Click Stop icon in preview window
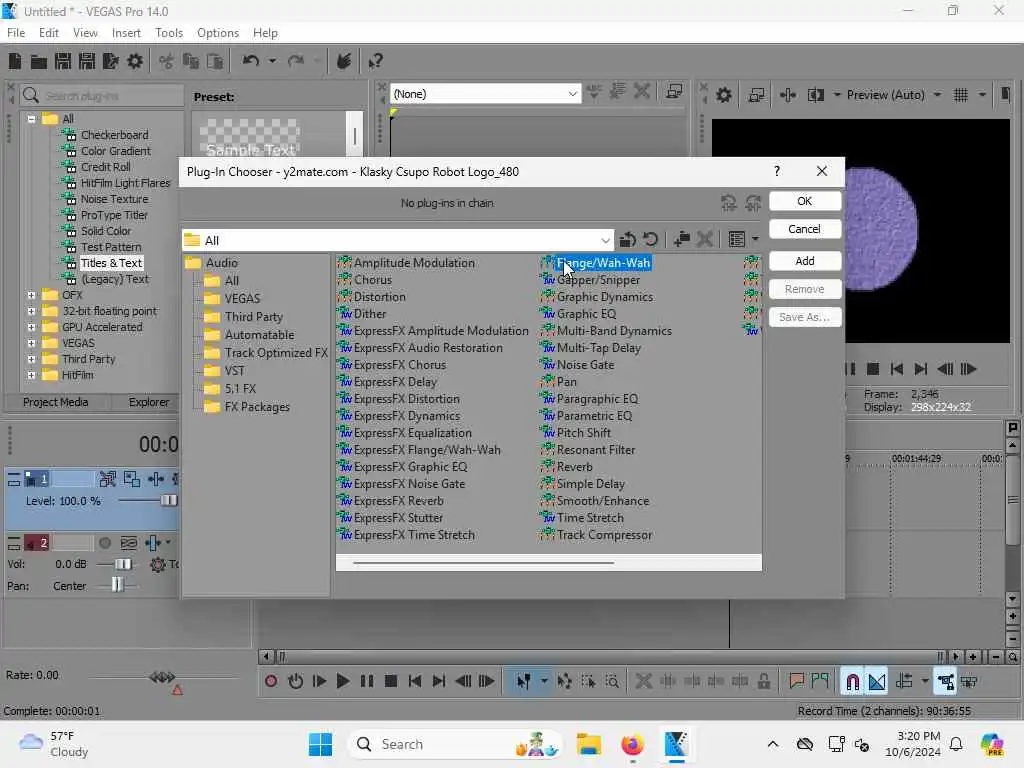The image size is (1024, 768). [x=872, y=369]
